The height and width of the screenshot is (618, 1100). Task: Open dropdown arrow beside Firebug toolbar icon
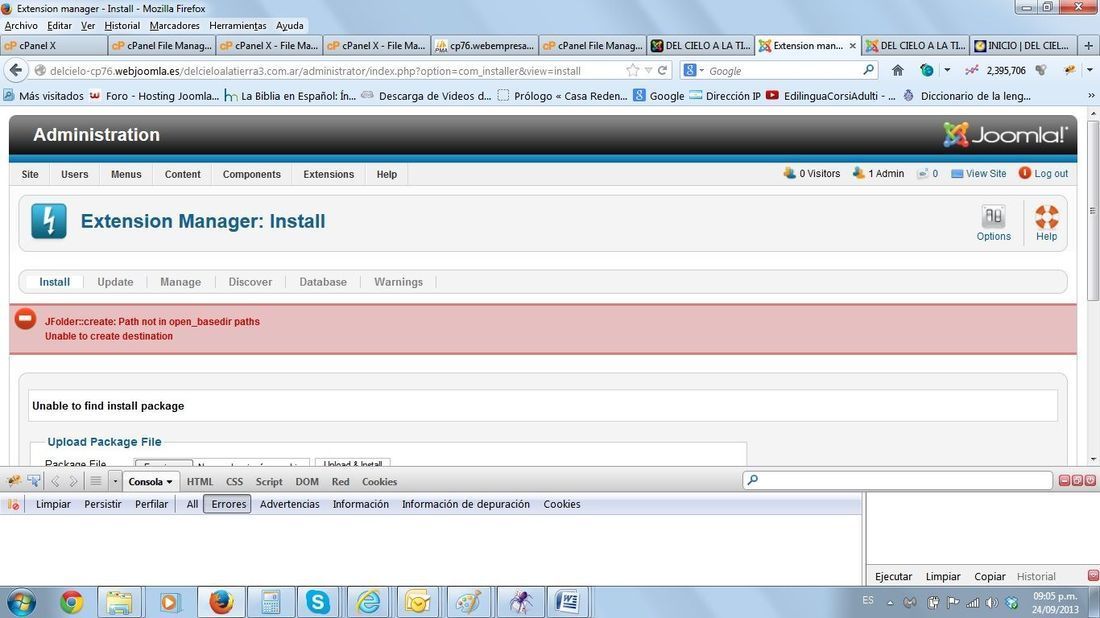1089,70
